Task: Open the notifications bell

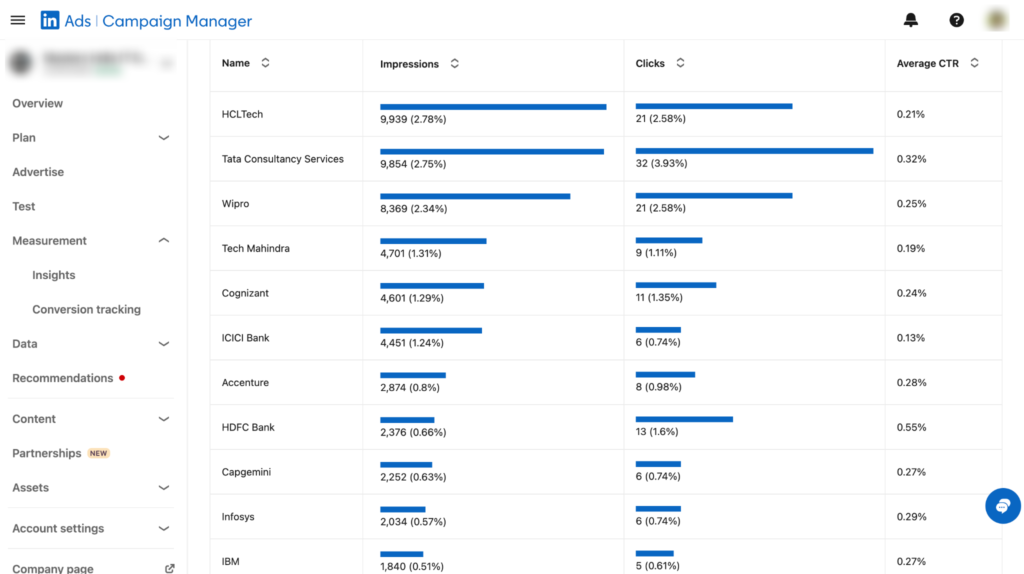Action: point(910,20)
